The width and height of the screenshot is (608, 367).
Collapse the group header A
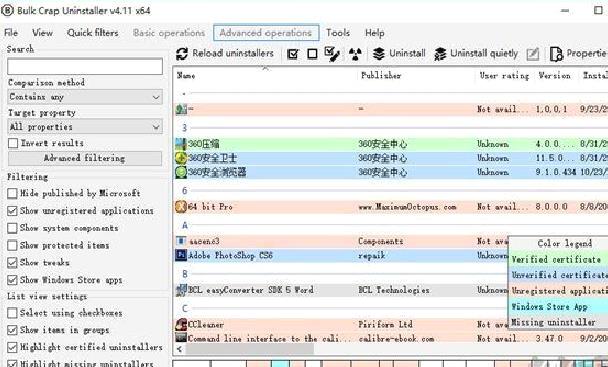tap(185, 225)
